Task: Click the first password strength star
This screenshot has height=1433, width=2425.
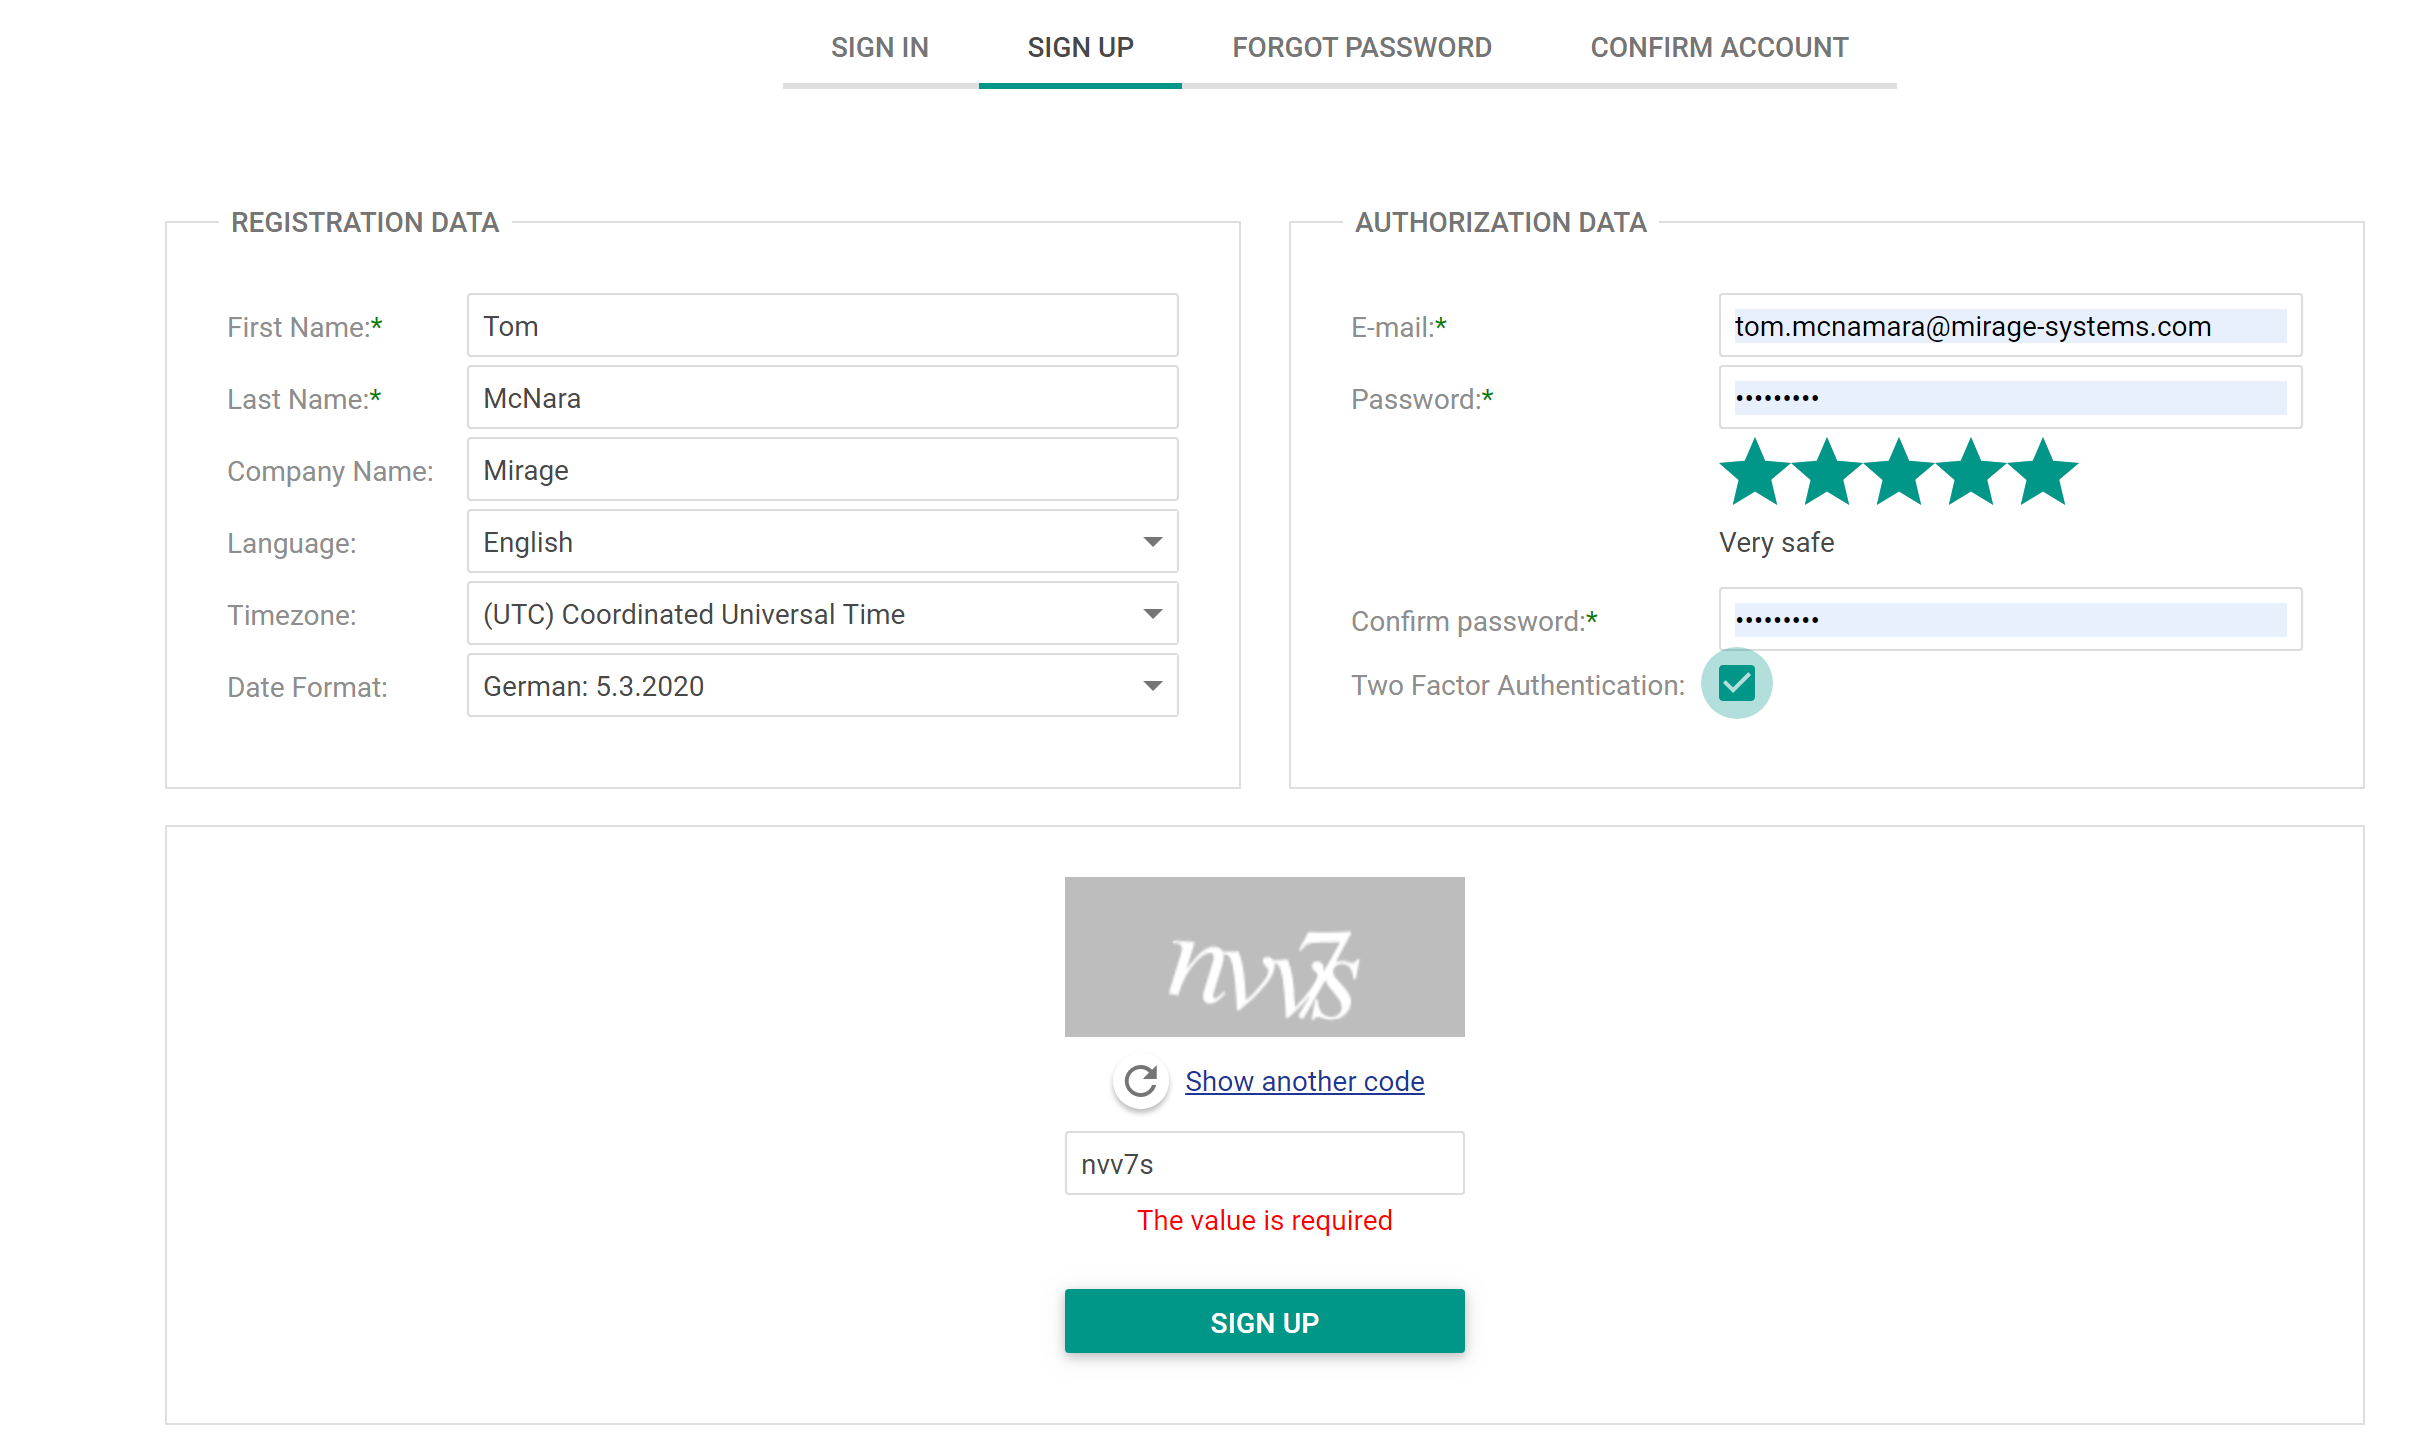Action: tap(1754, 472)
